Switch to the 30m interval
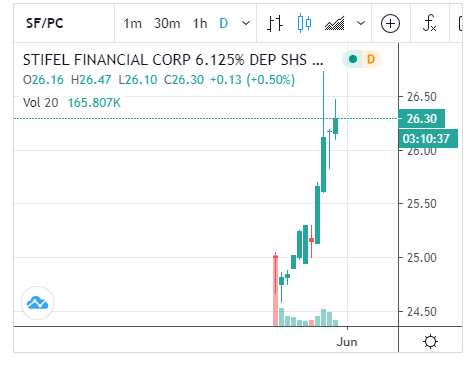Viewport: 468px width, 369px height. [167, 24]
